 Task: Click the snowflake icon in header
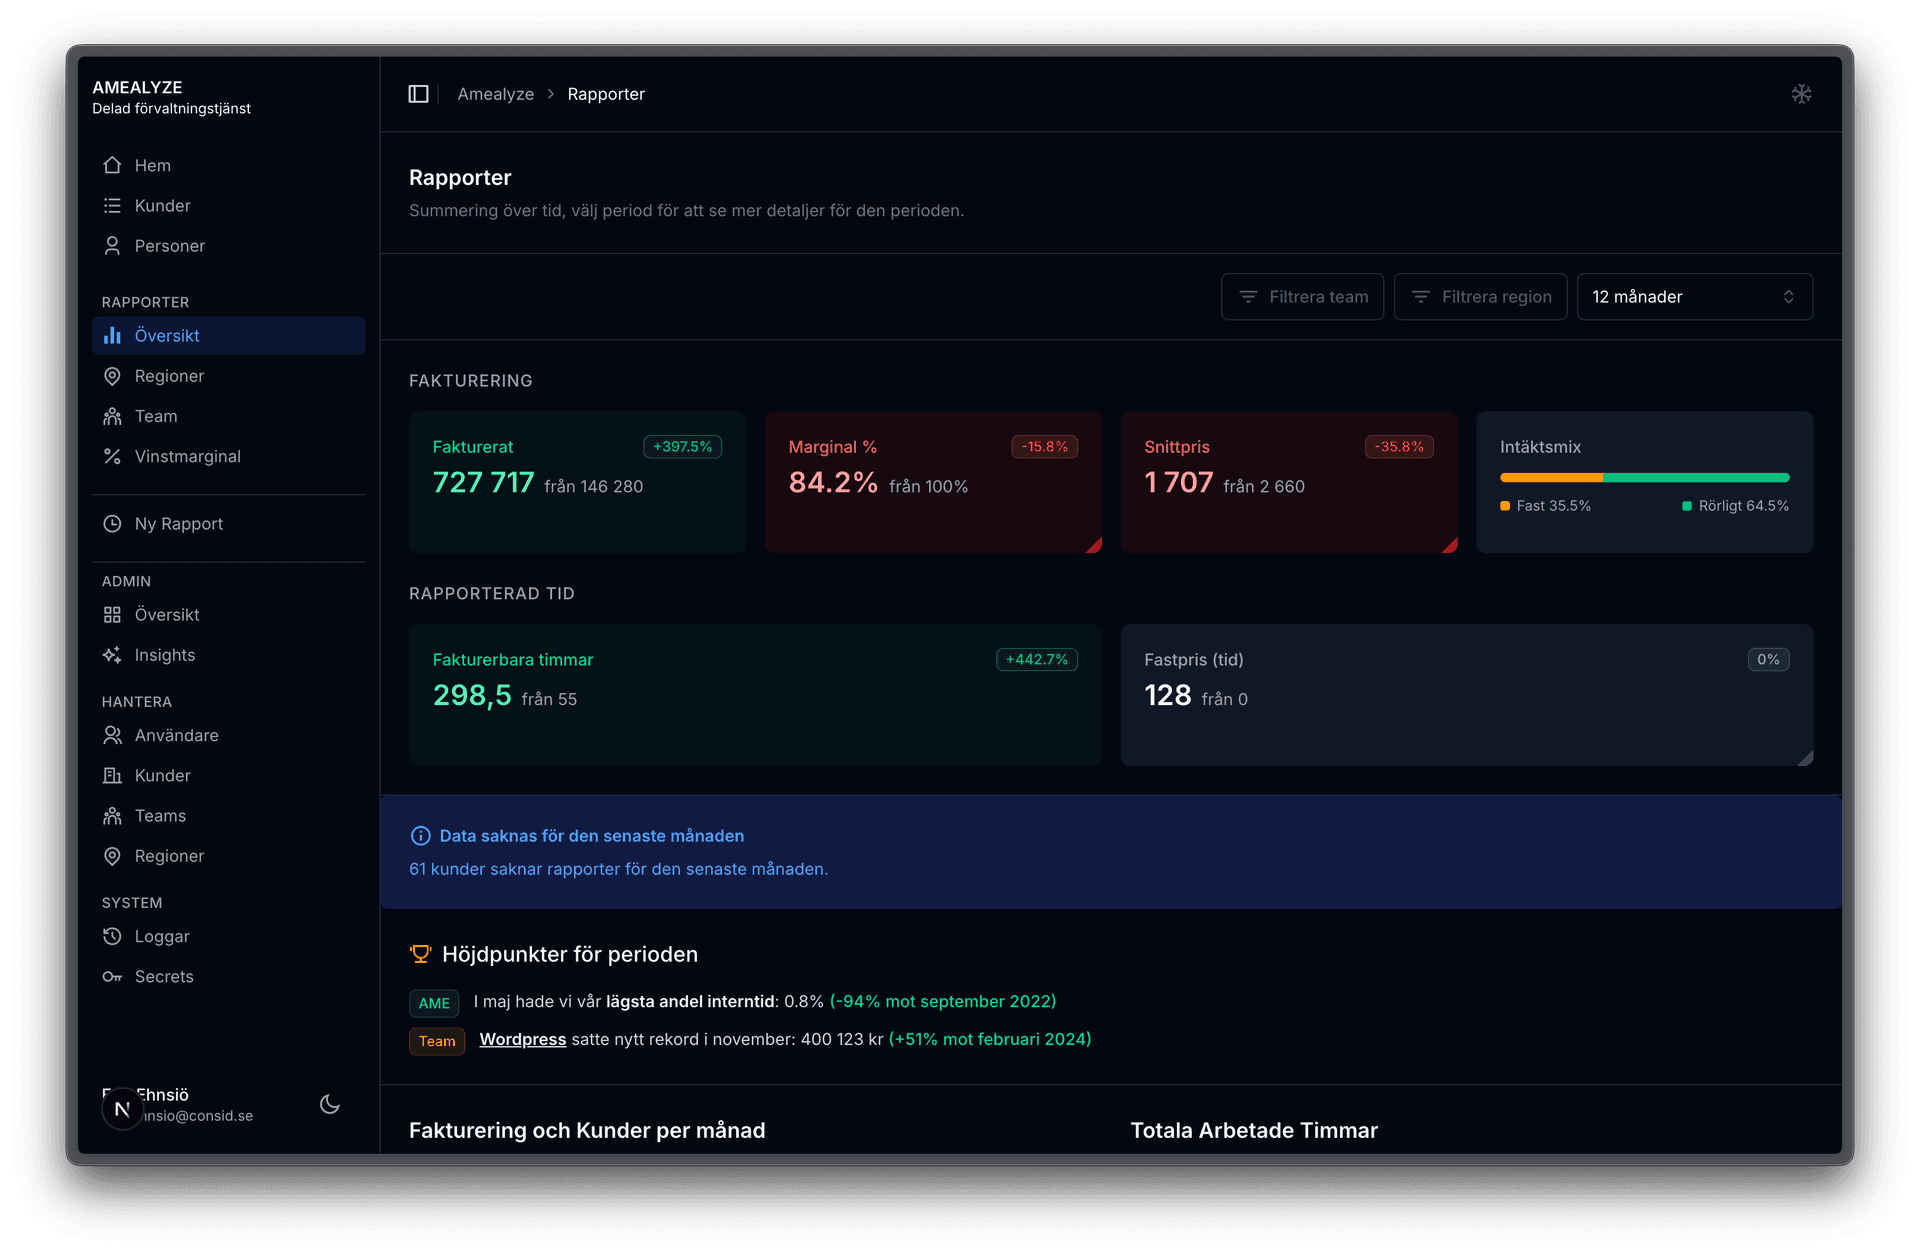click(x=1801, y=94)
